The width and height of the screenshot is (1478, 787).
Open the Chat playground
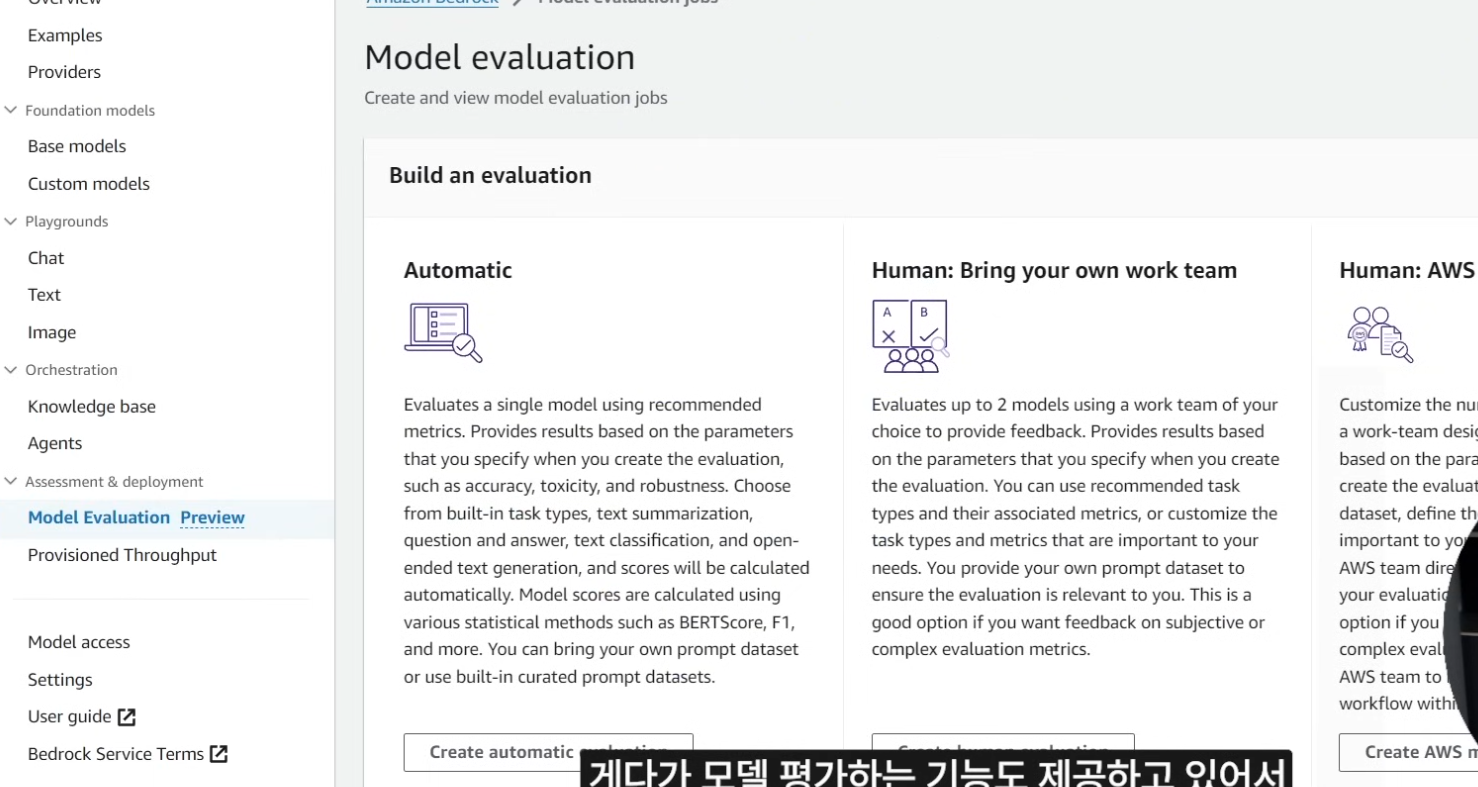(x=46, y=258)
